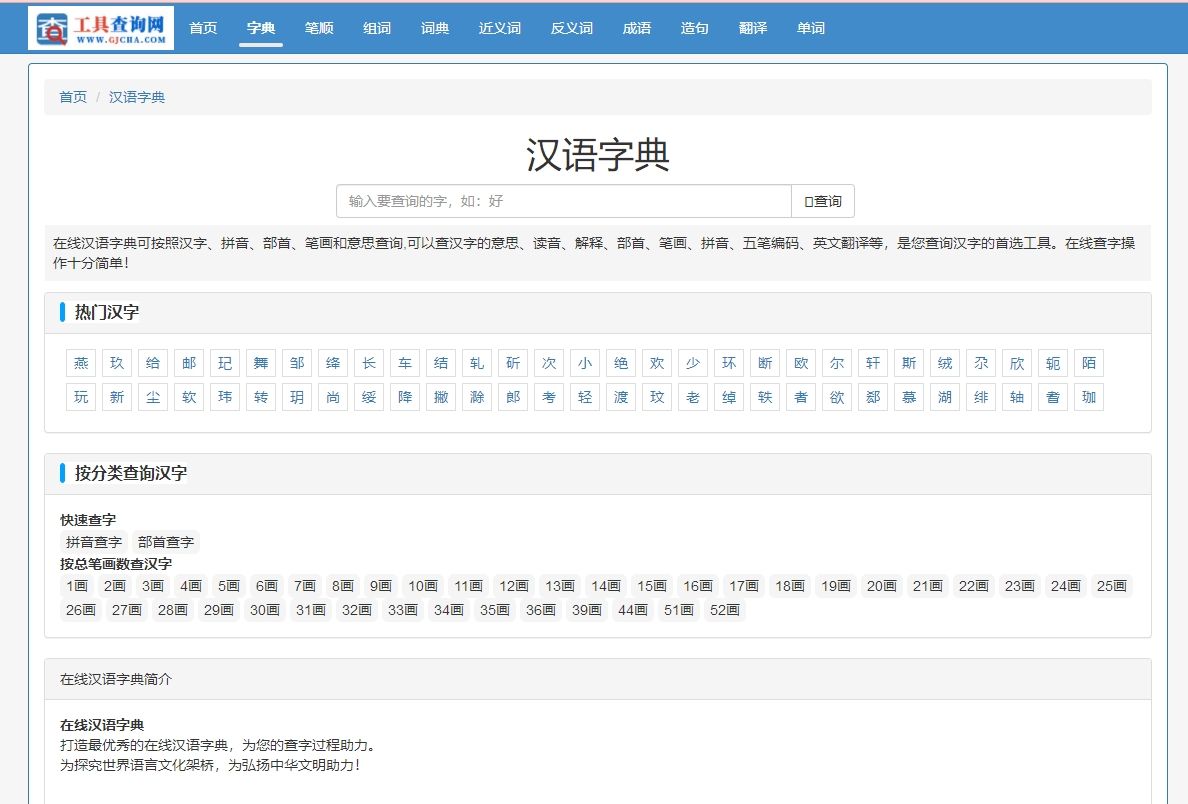Open the 首页 navigation tab

coord(203,28)
